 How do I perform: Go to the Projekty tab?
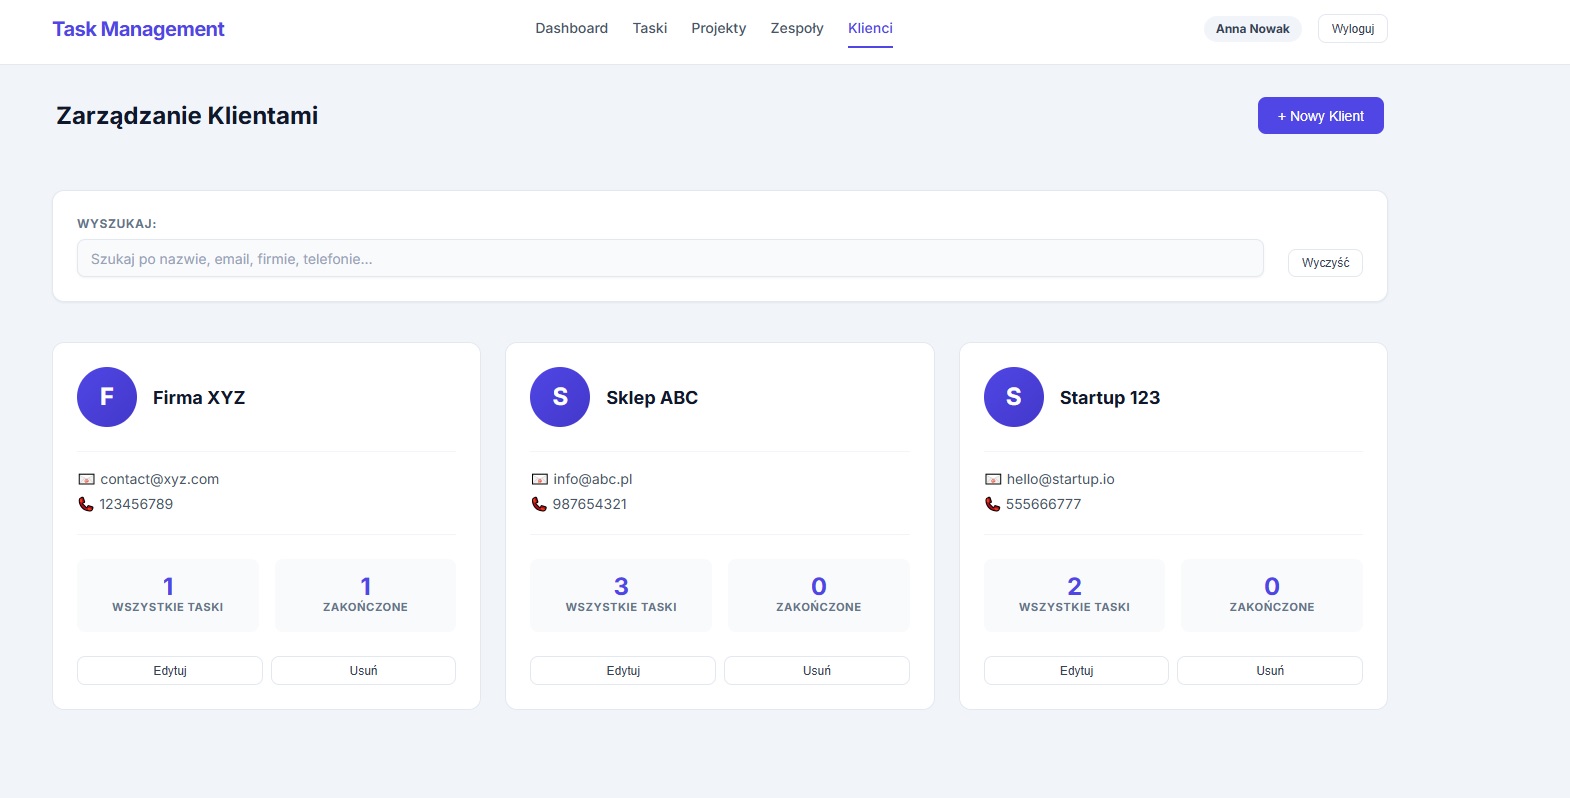pos(718,28)
